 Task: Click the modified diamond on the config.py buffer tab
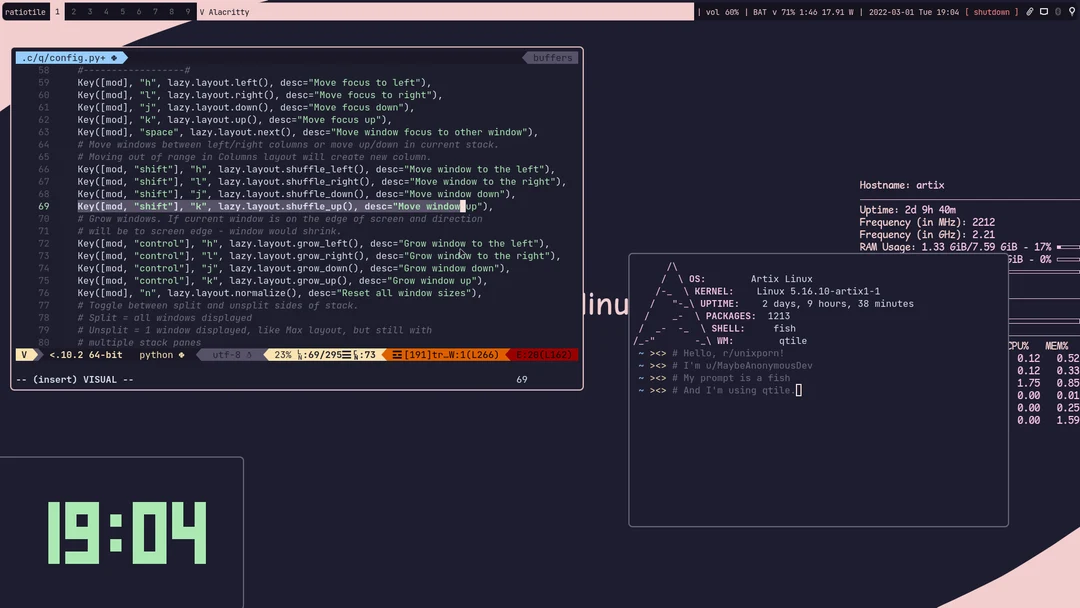(x=113, y=57)
